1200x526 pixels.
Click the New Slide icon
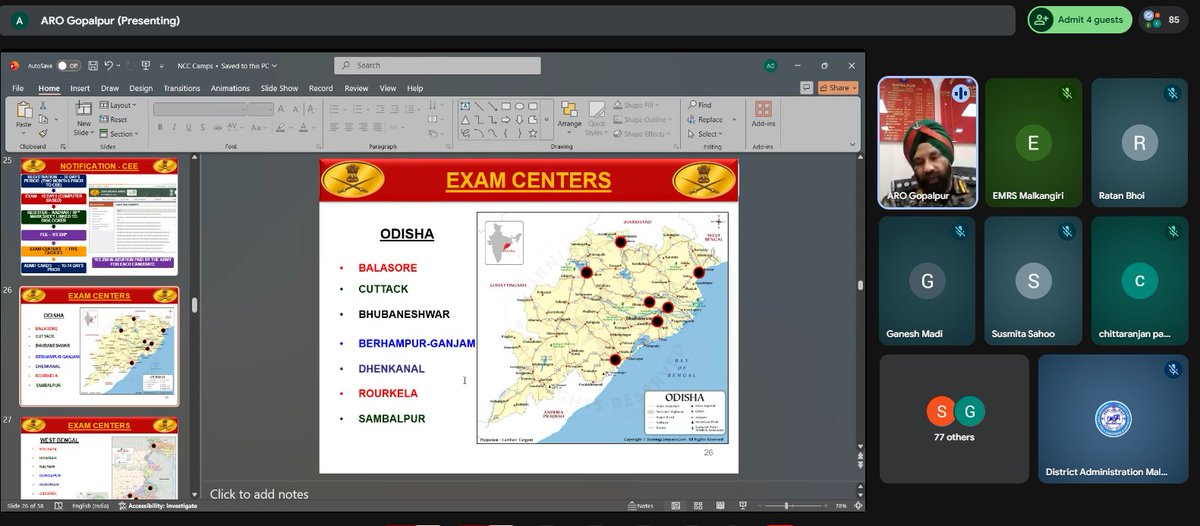(84, 108)
